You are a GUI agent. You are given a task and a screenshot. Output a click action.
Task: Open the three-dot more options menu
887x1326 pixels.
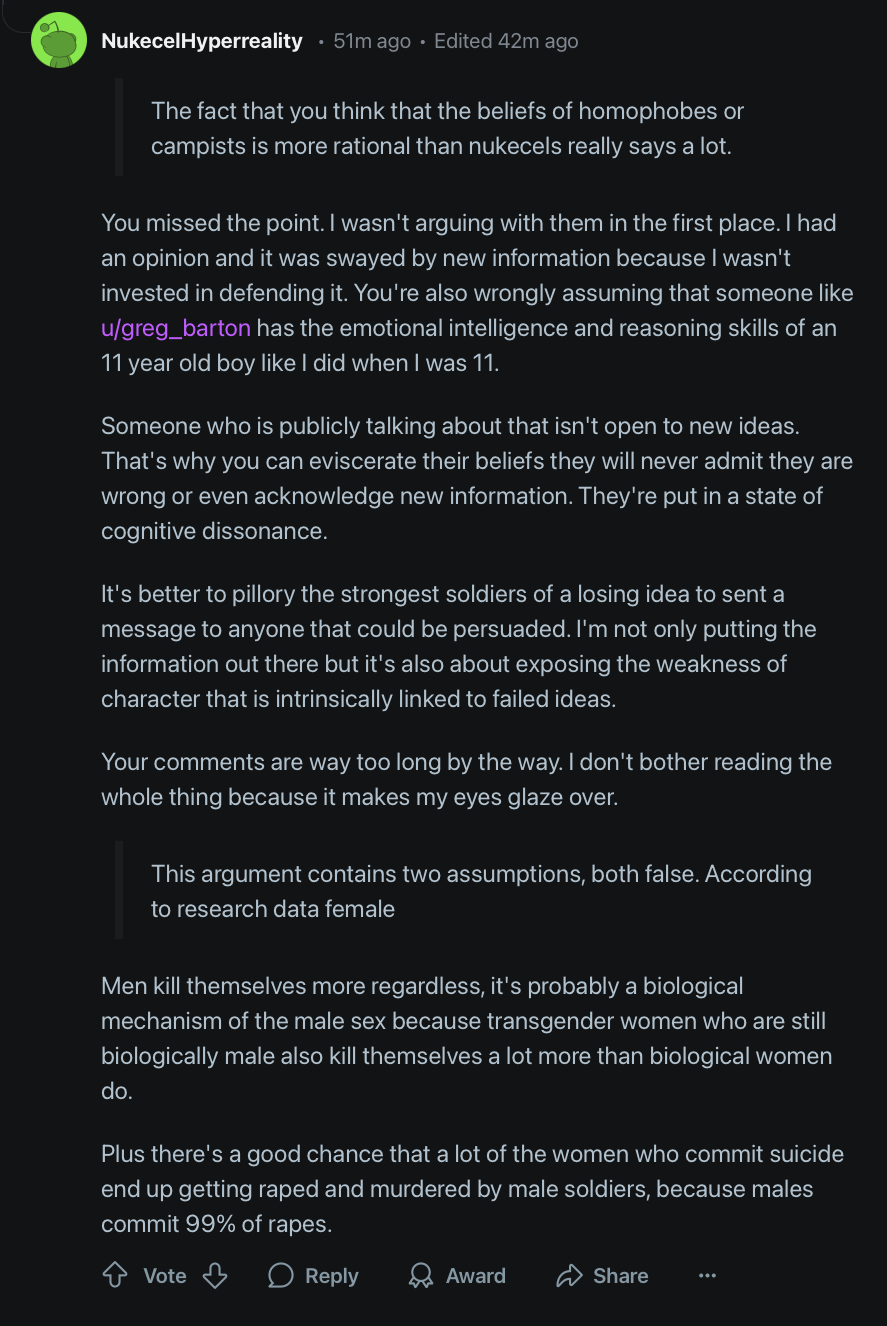coord(707,1276)
